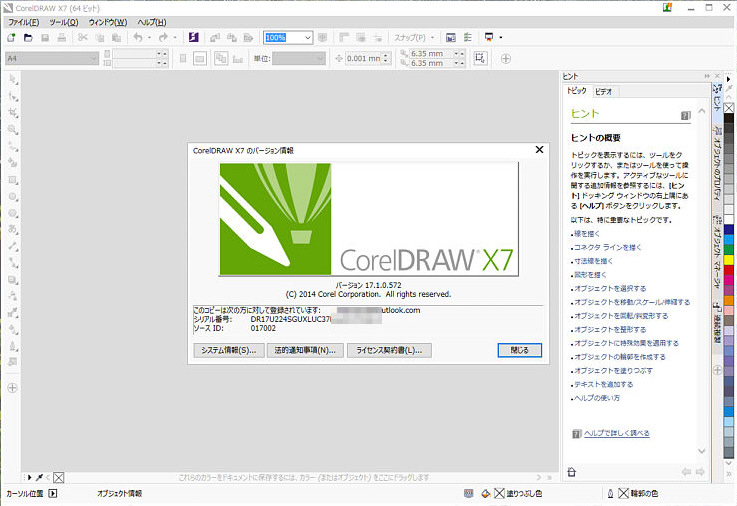Expand the カーソル位置 arrow in status bar
Image resolution: width=737 pixels, height=506 pixels.
(x=53, y=494)
